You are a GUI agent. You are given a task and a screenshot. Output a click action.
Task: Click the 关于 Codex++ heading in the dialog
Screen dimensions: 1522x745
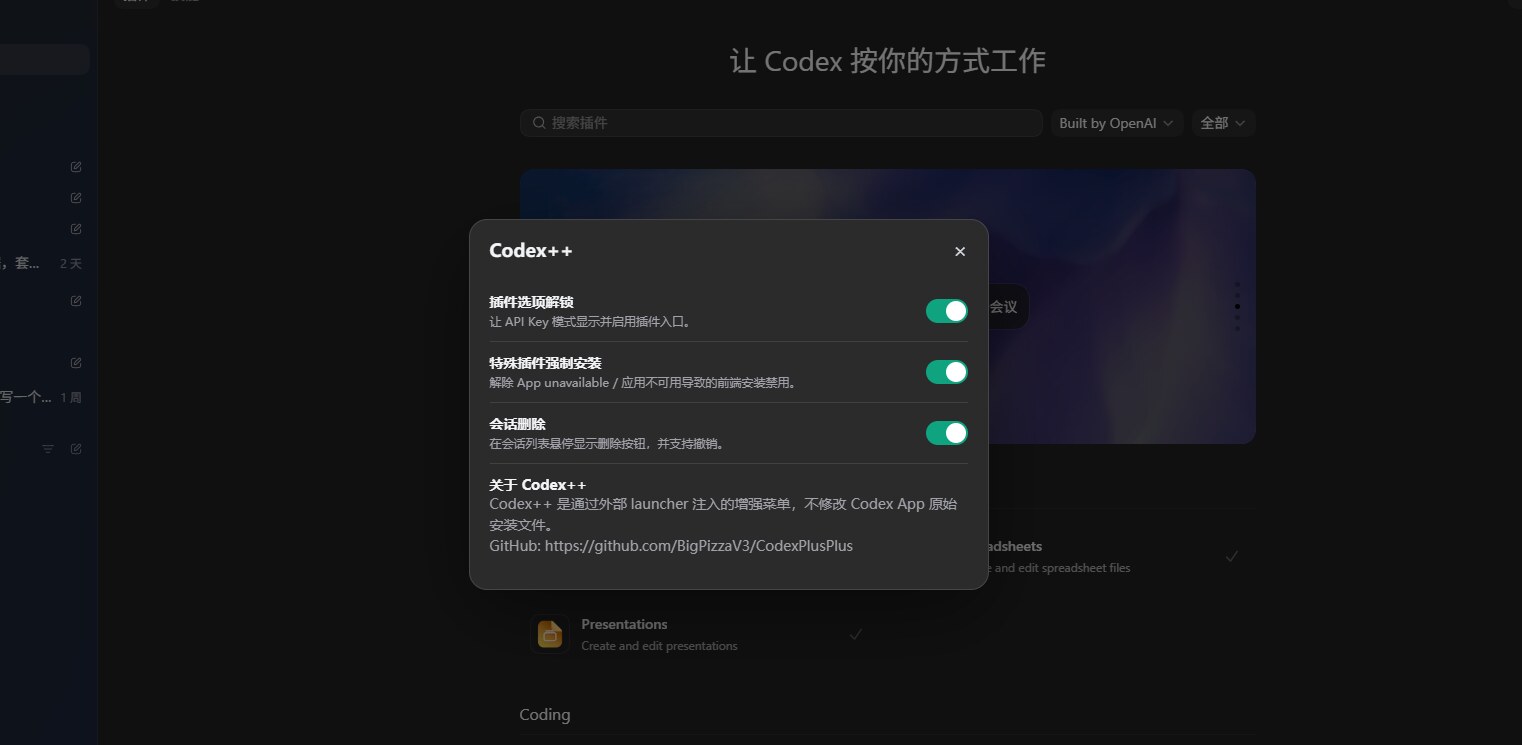[x=538, y=485]
